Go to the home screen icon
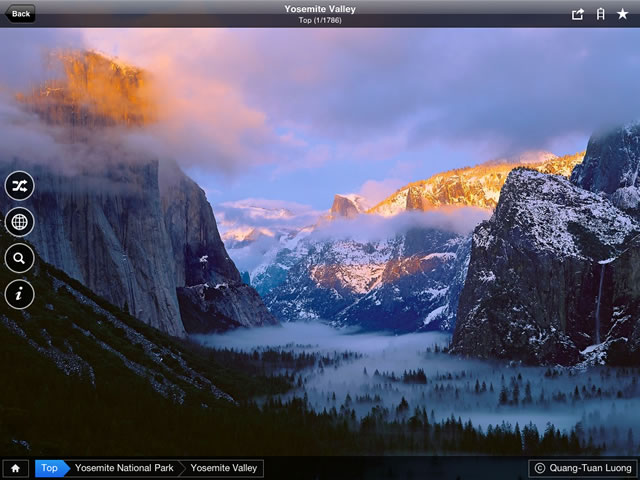Image resolution: width=640 pixels, height=480 pixels. [16, 468]
